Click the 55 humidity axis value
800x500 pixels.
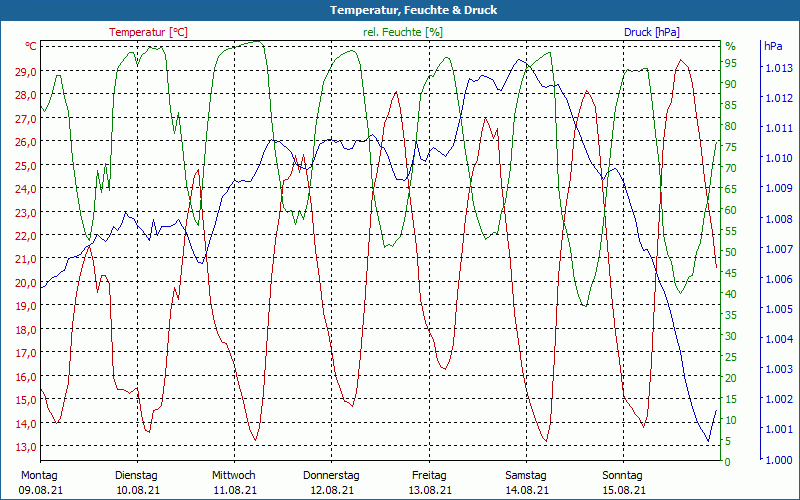tap(731, 231)
